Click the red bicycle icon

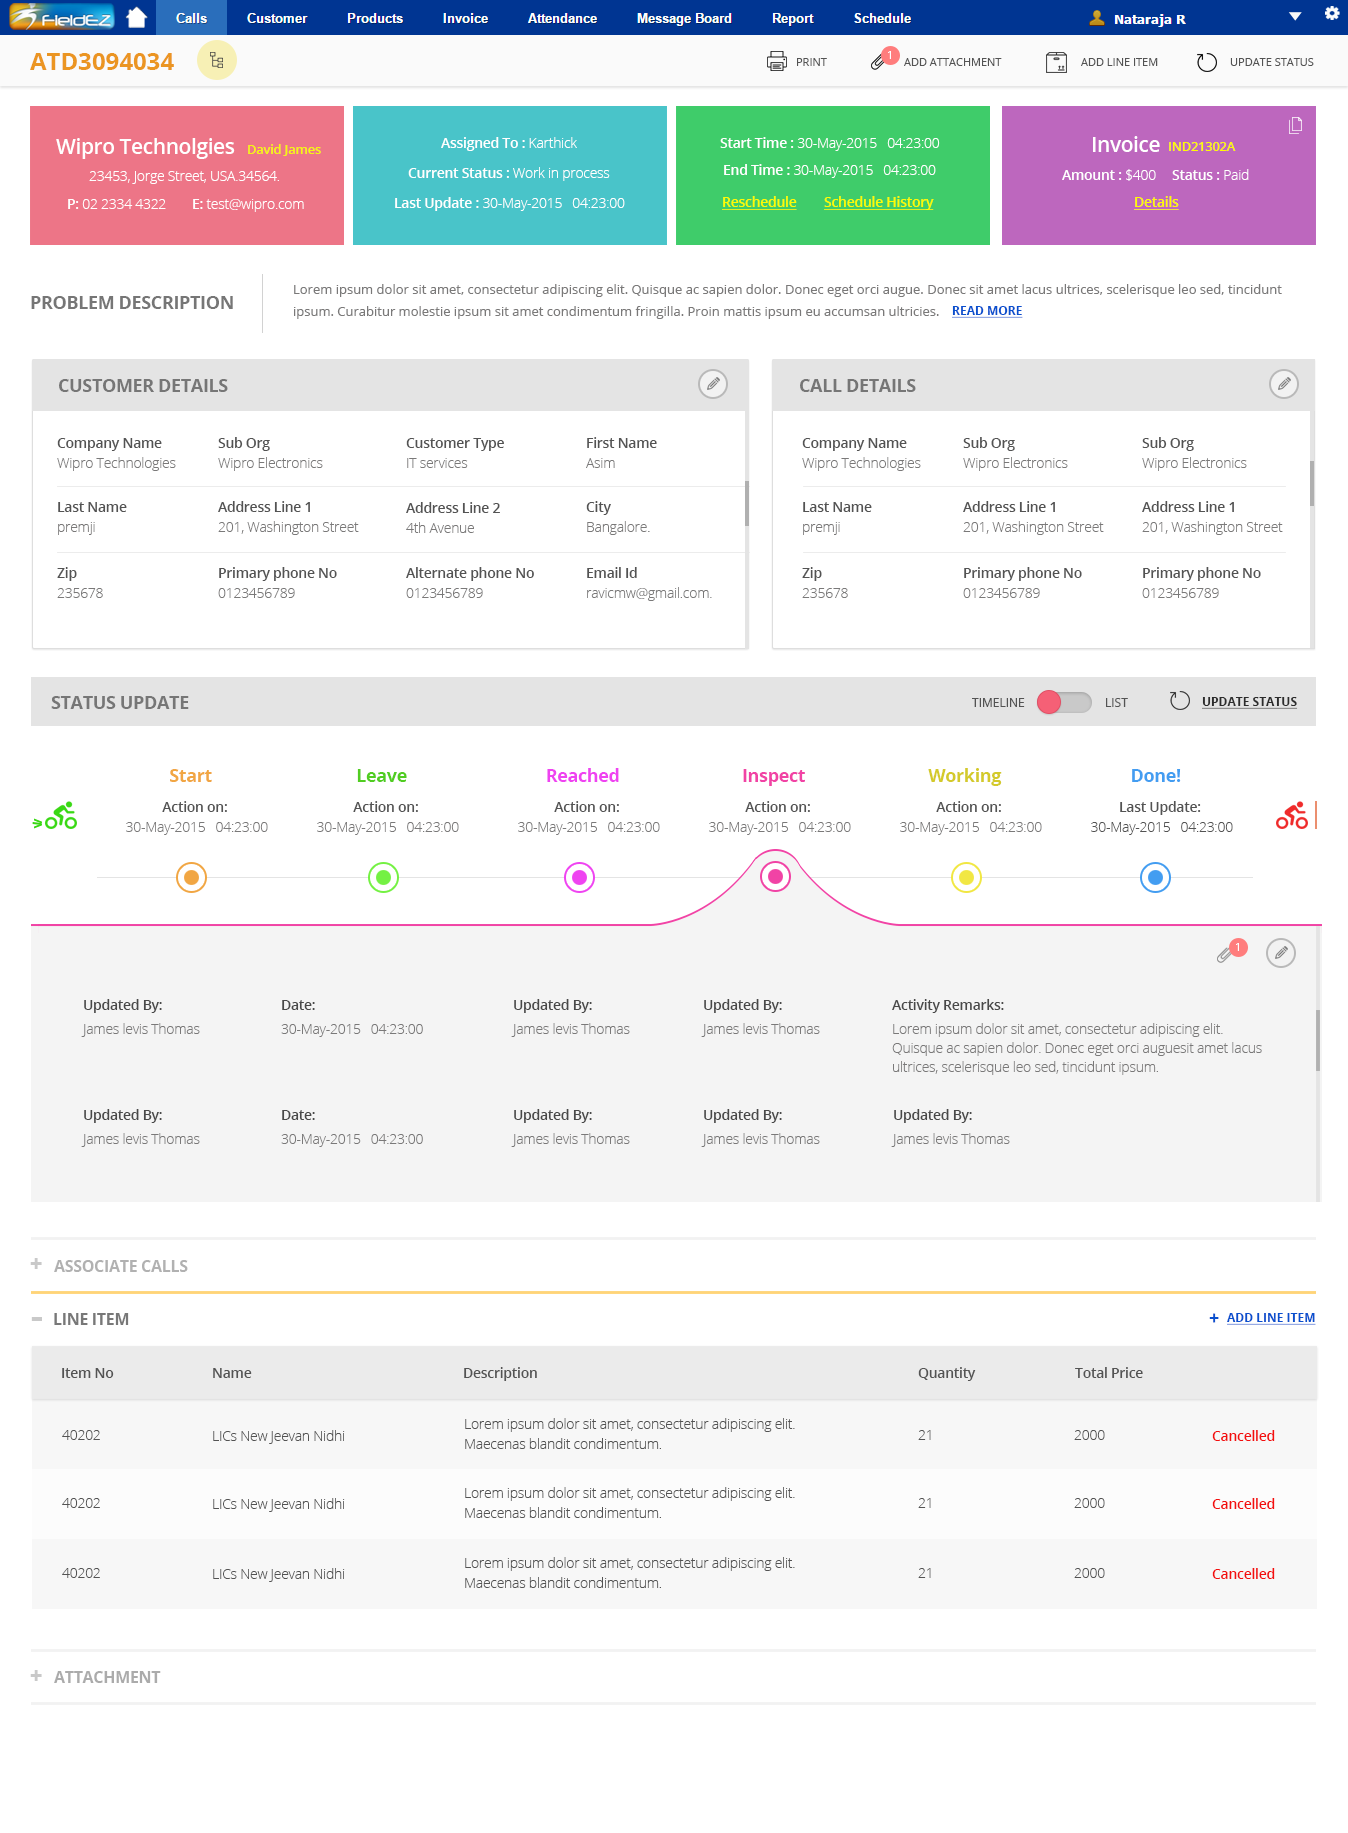[x=1291, y=816]
